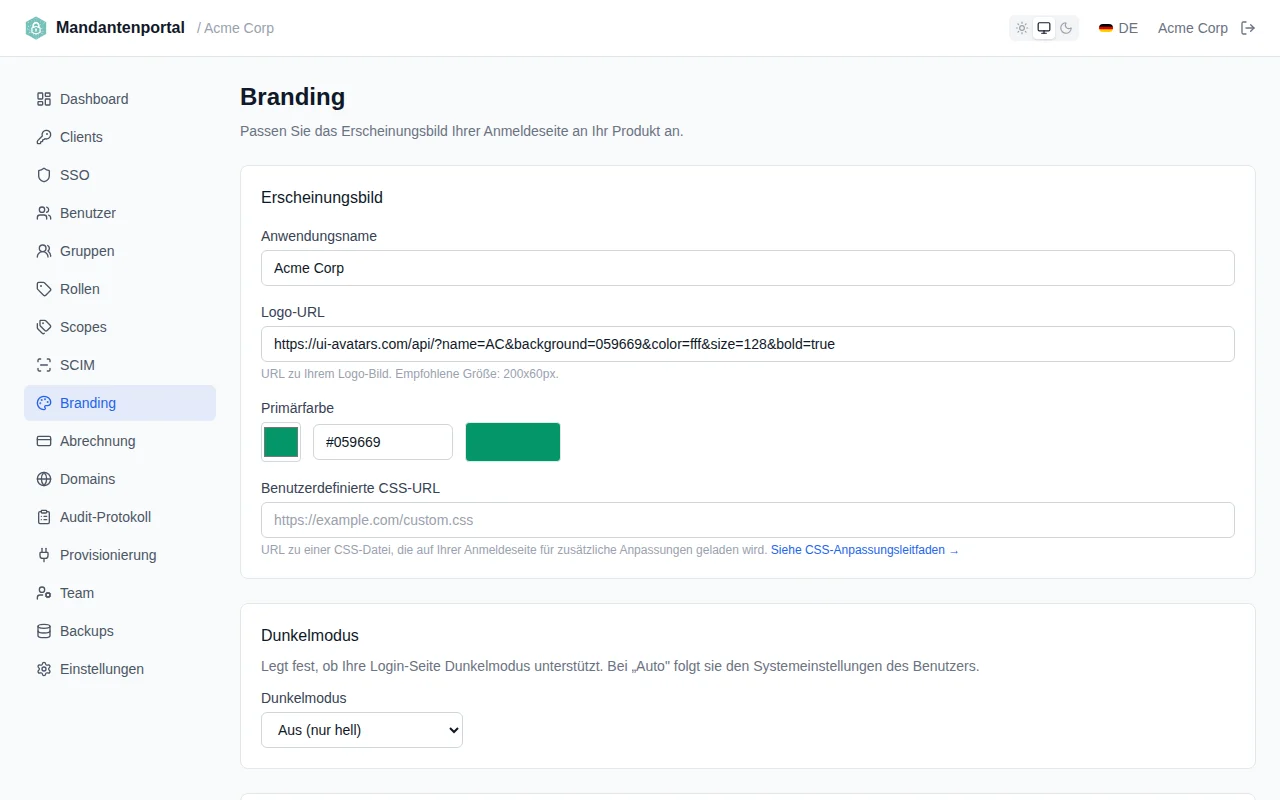Go to the SCIM page
Viewport: 1280px width, 800px height.
(120, 365)
